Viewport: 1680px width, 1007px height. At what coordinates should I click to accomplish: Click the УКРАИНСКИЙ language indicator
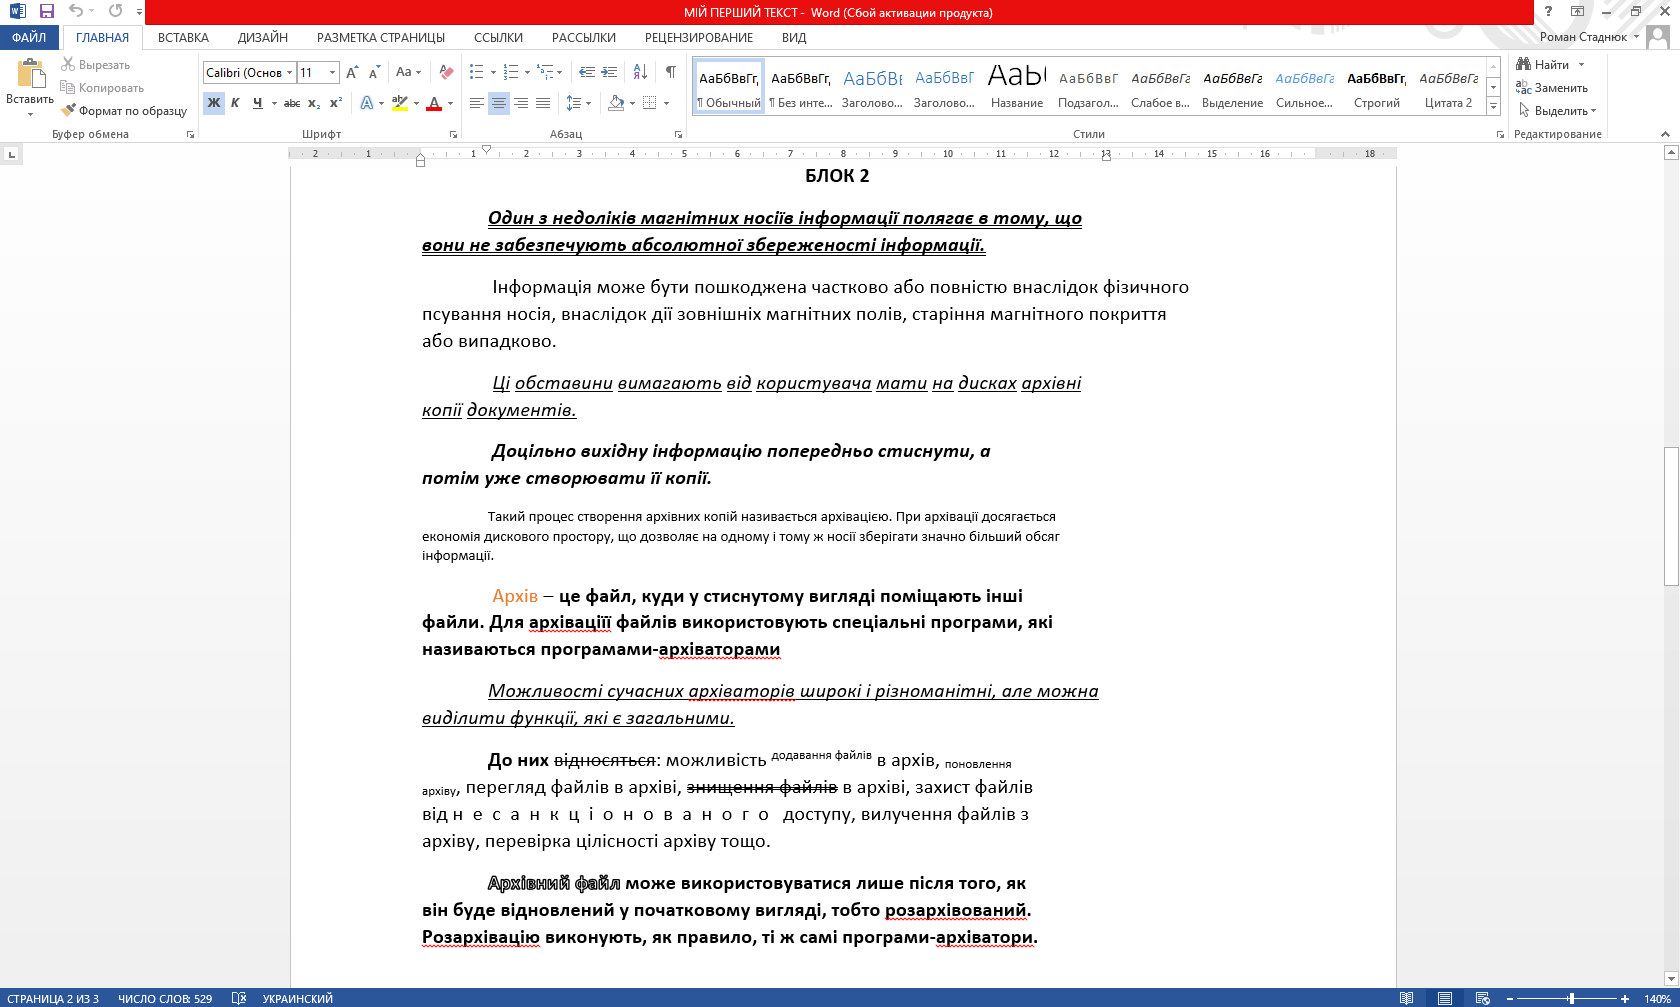297,998
